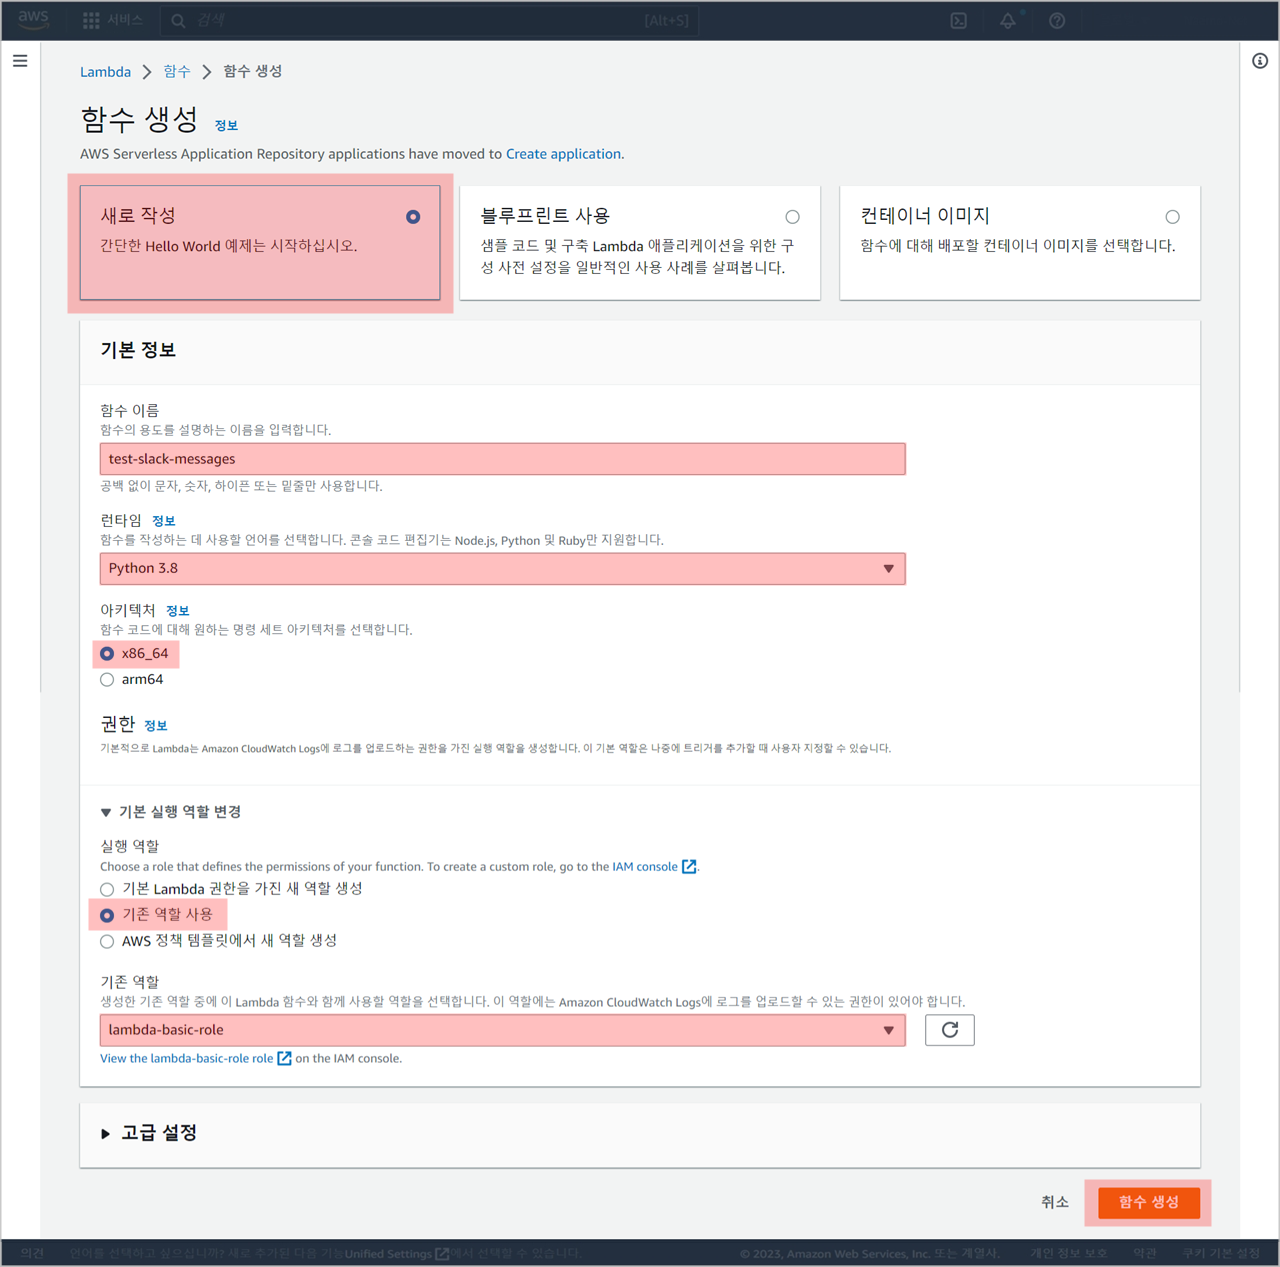1280x1267 pixels.
Task: Collapse the 기본 실행 역할 변경 section
Action: [171, 812]
